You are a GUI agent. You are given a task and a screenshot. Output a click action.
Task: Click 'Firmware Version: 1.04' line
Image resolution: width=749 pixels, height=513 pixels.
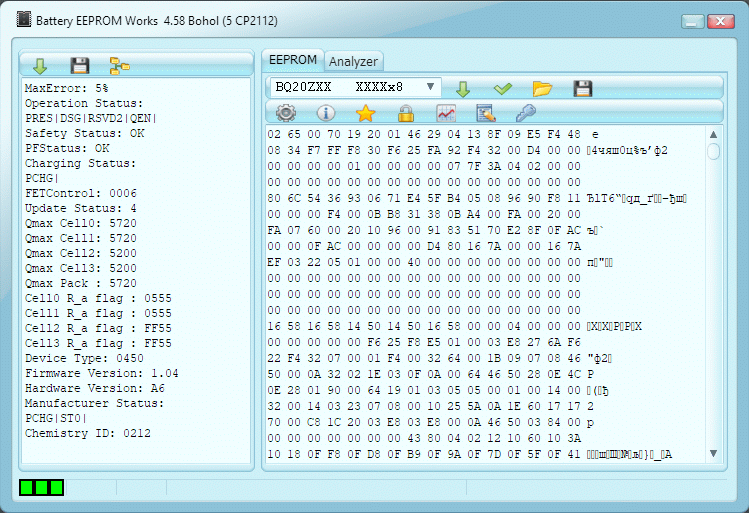click(102, 374)
